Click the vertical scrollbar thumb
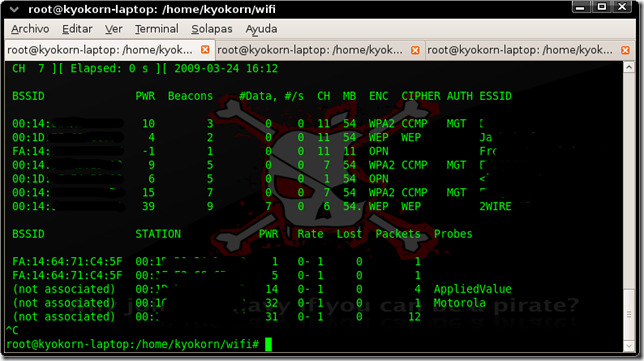 [629, 315]
